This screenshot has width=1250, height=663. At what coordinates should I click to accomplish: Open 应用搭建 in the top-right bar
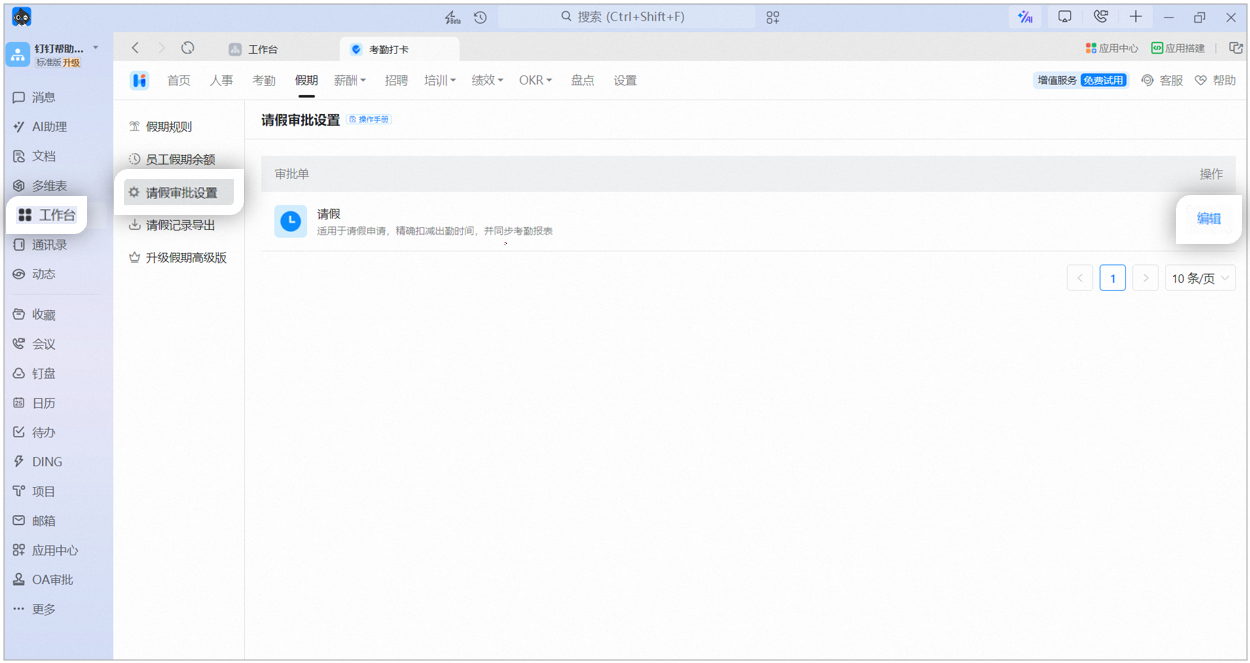(1178, 48)
